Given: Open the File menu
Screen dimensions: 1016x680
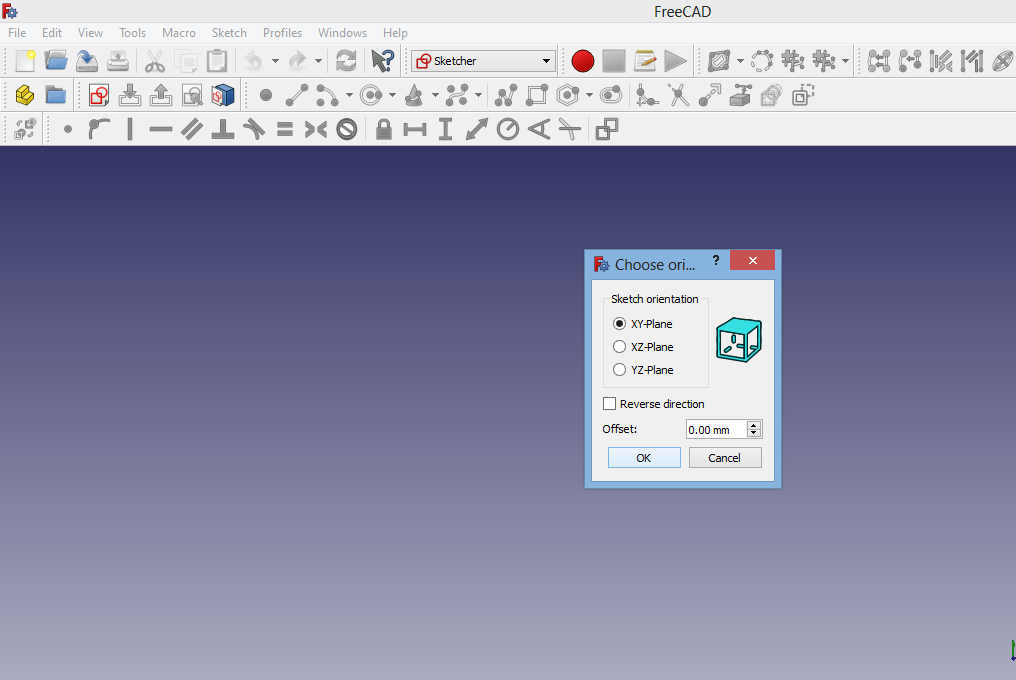Looking at the screenshot, I should coord(17,32).
